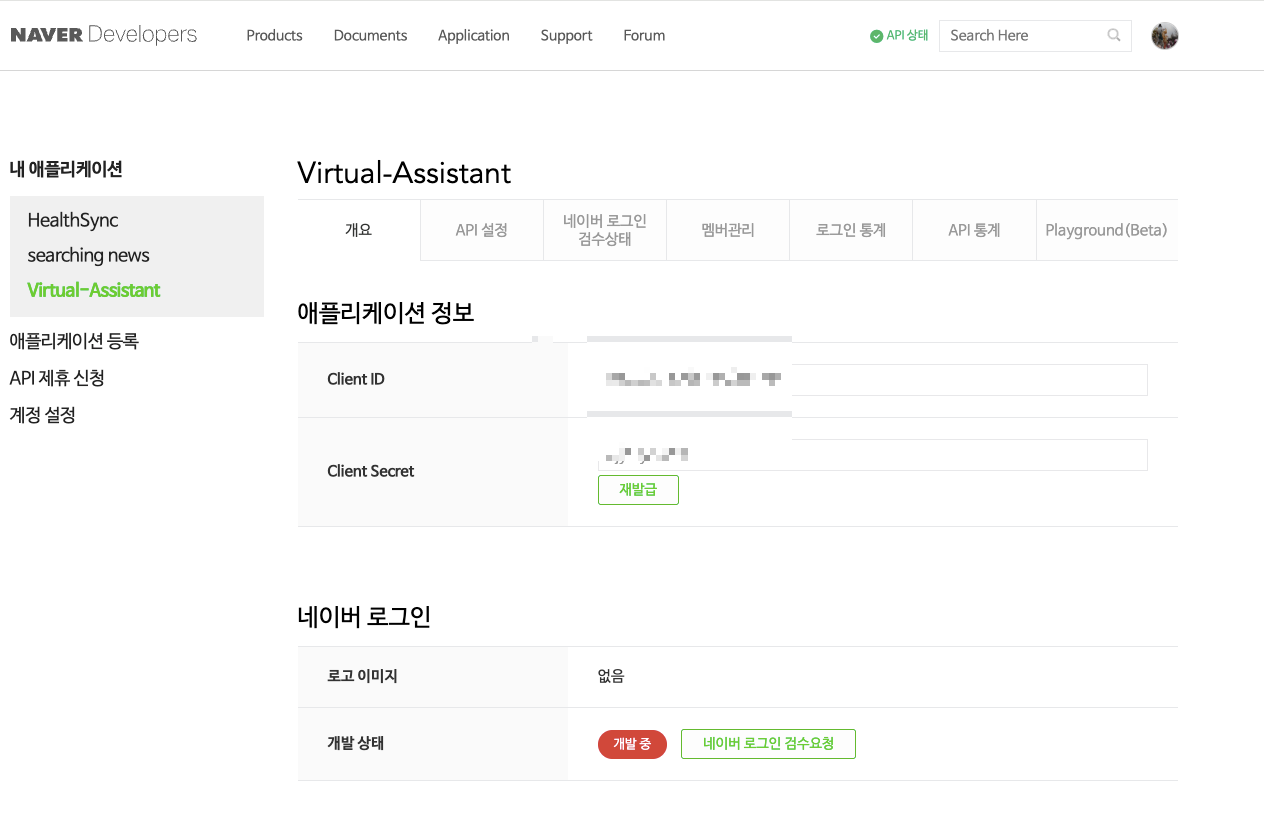Switch to the API 통계 tab
This screenshot has width=1264, height=836.
point(974,230)
